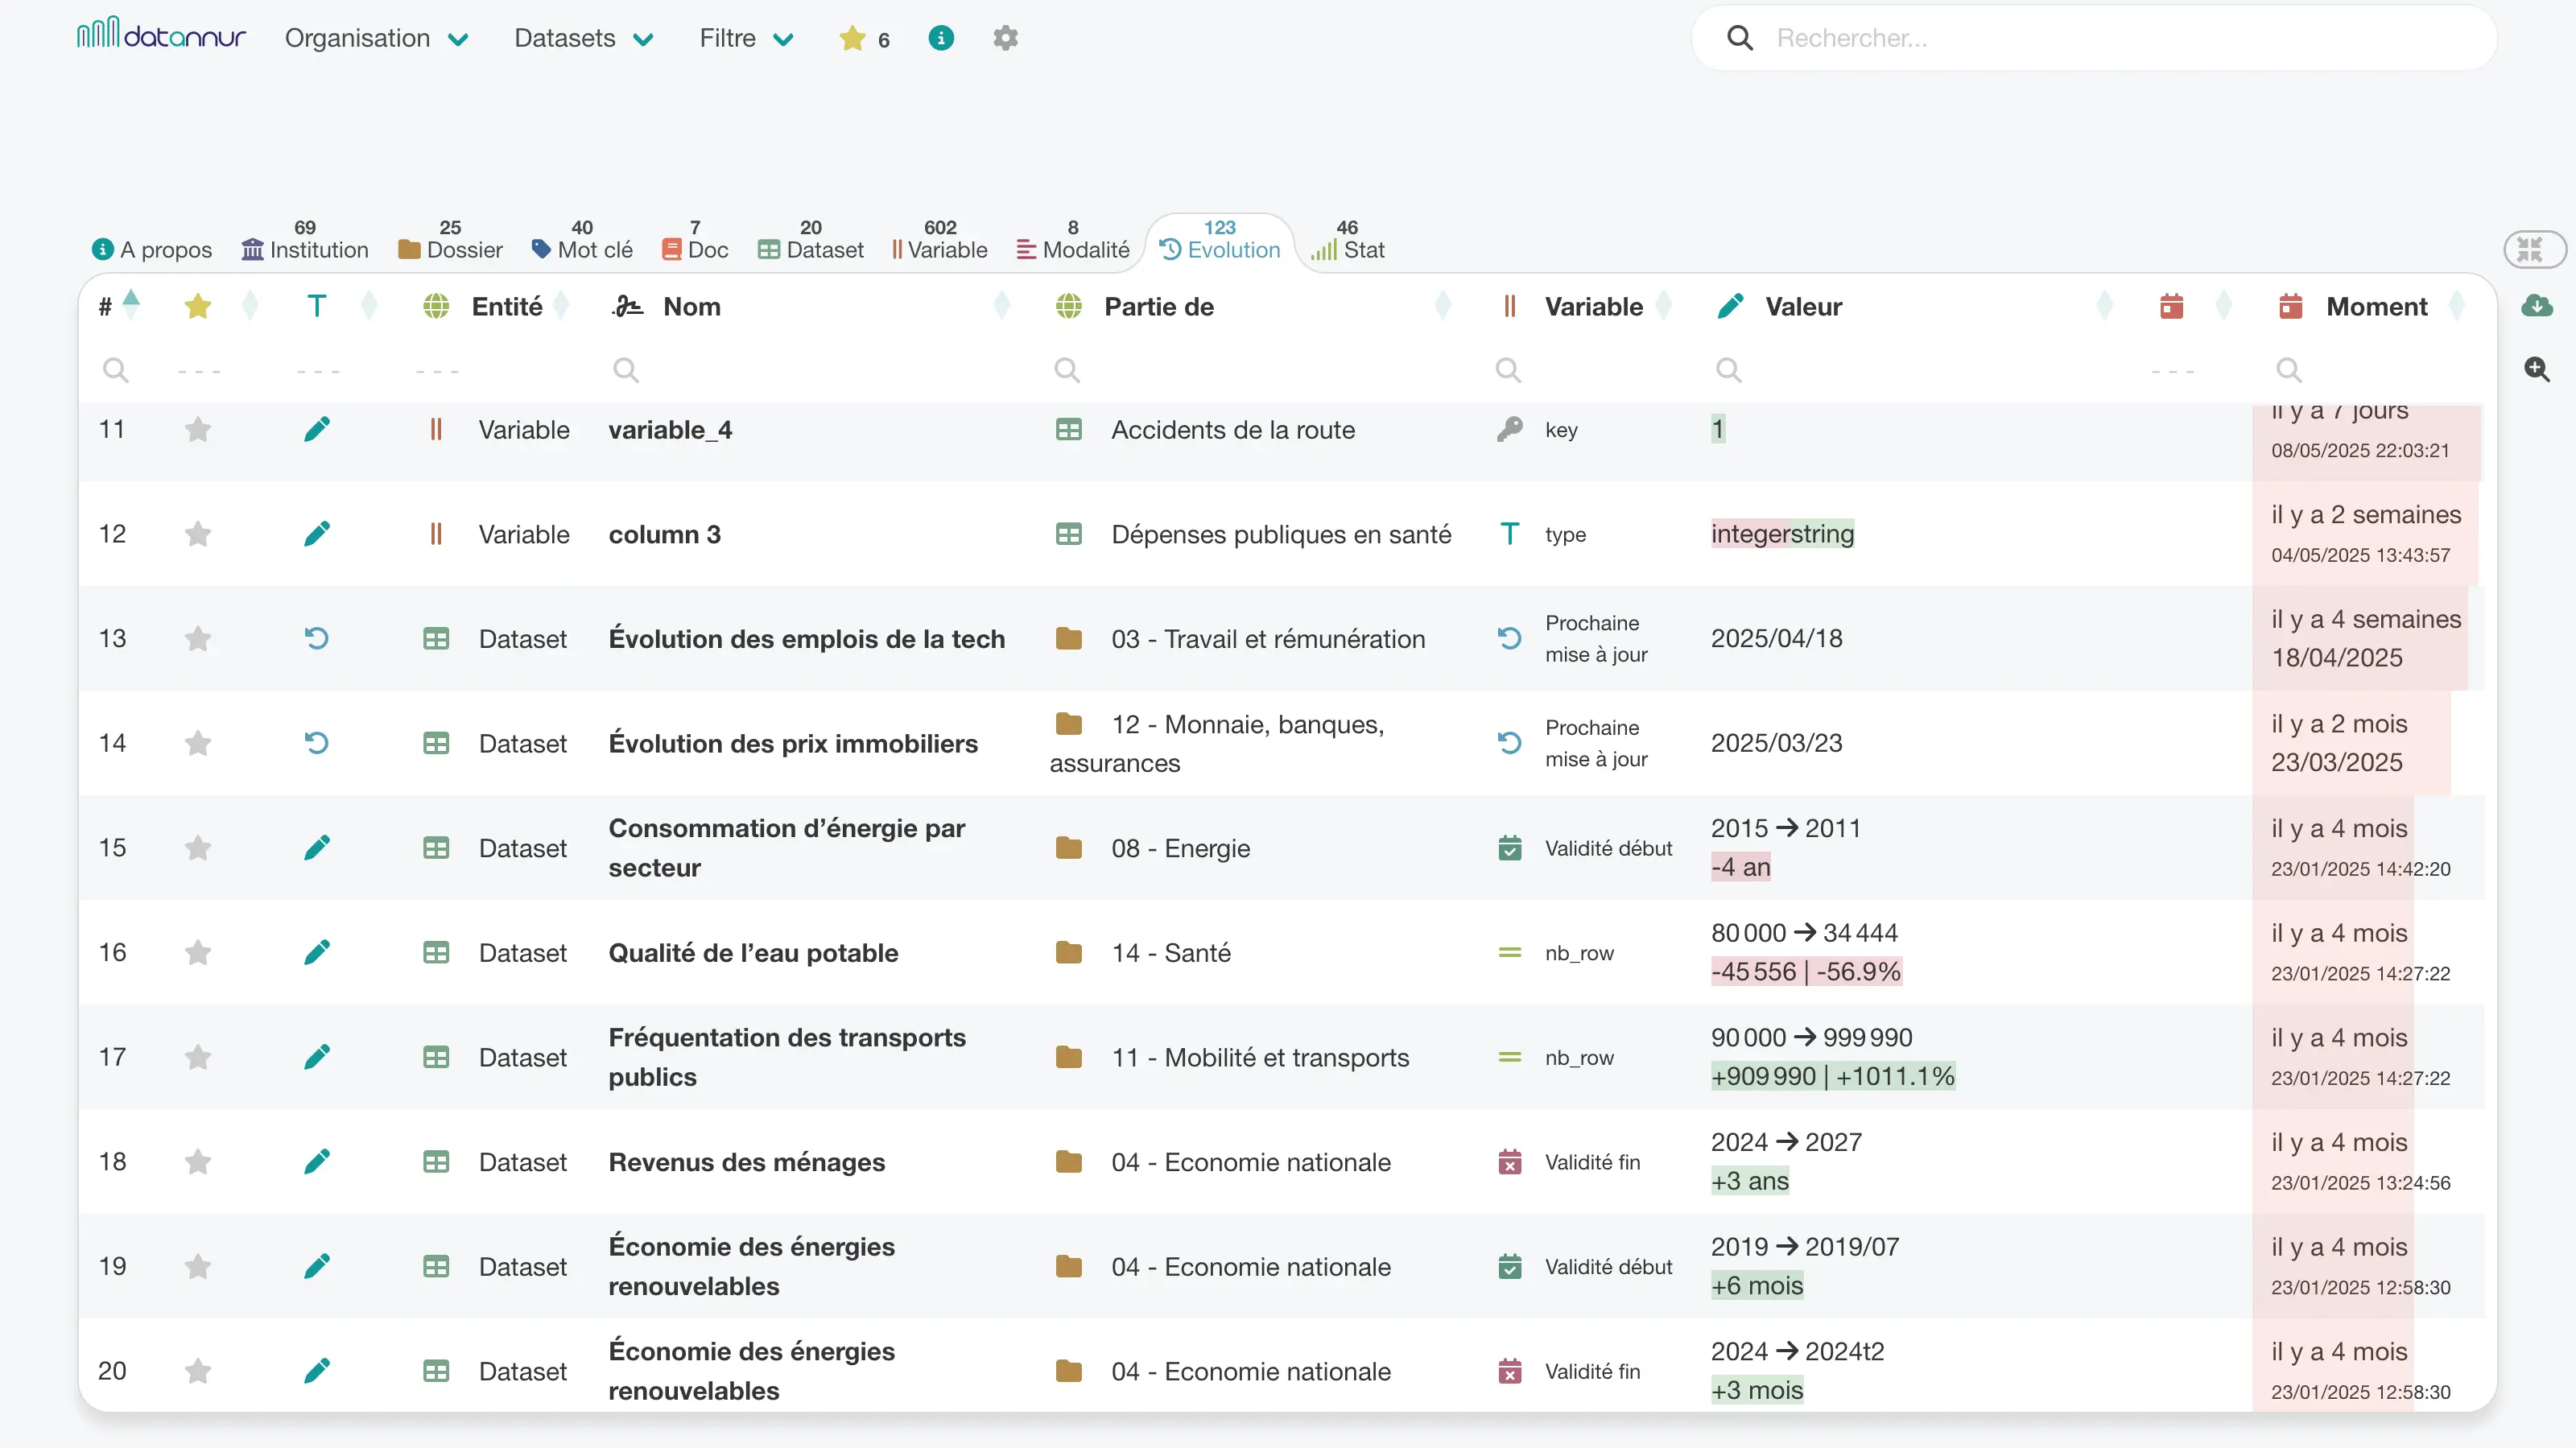
Task: Switch to the Doc tab
Action: 695,240
